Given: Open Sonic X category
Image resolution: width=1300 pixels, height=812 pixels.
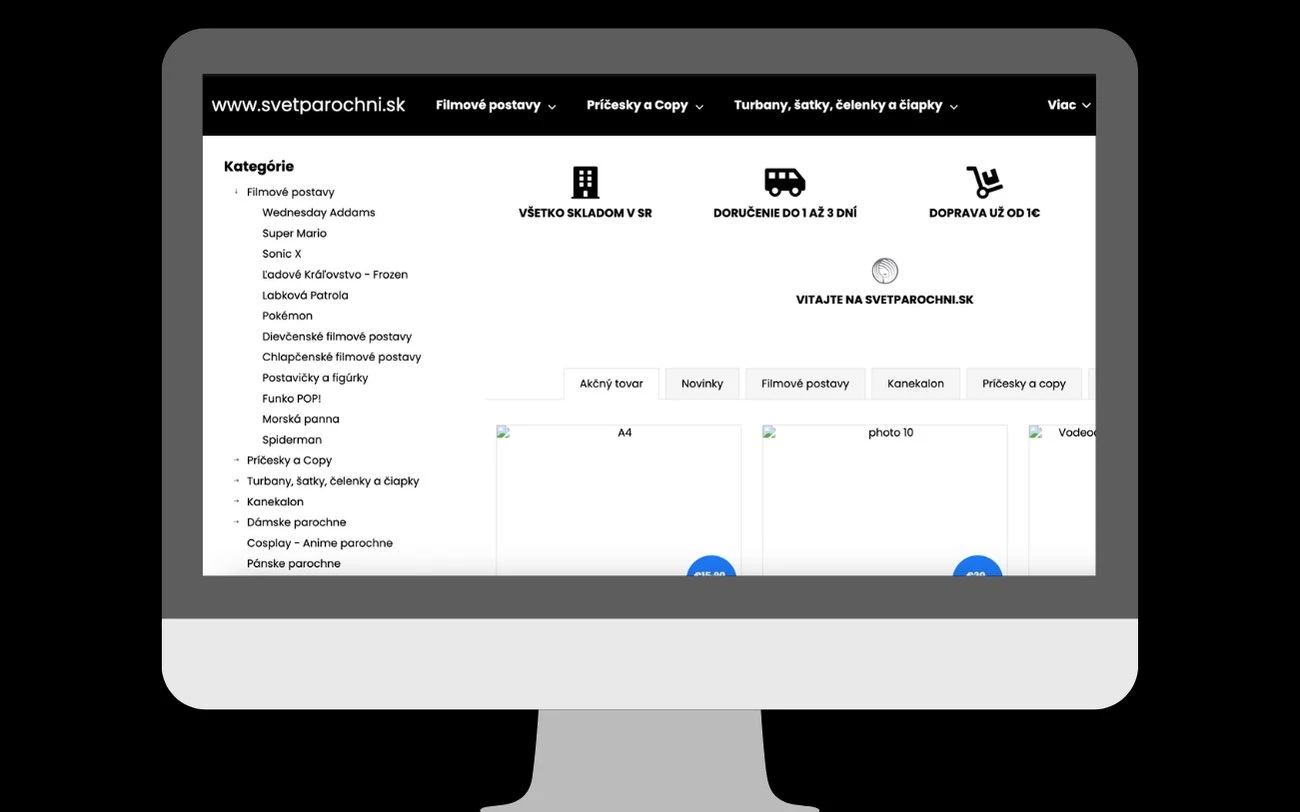Looking at the screenshot, I should tap(282, 254).
